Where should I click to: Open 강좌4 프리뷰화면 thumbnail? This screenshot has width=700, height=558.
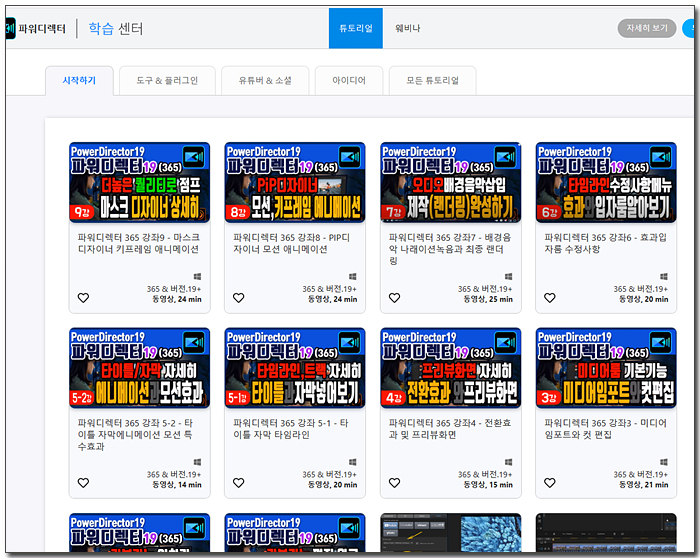coord(450,368)
